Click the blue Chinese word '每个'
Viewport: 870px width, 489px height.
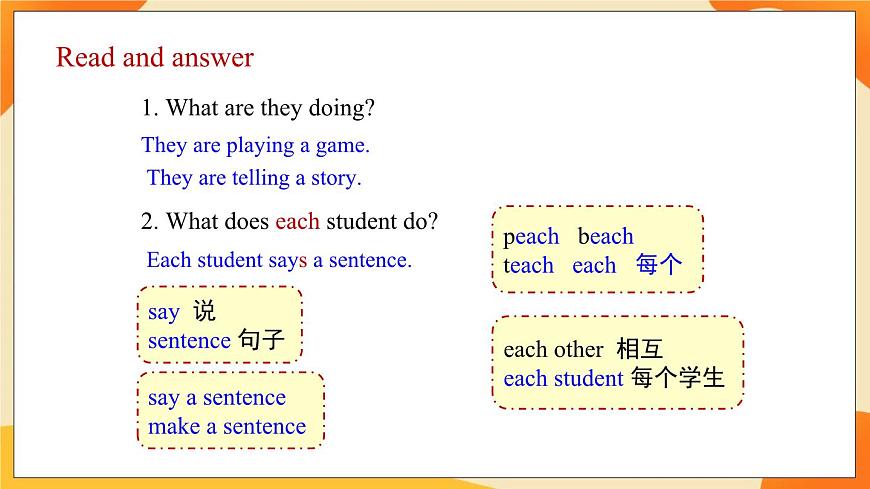pos(659,264)
